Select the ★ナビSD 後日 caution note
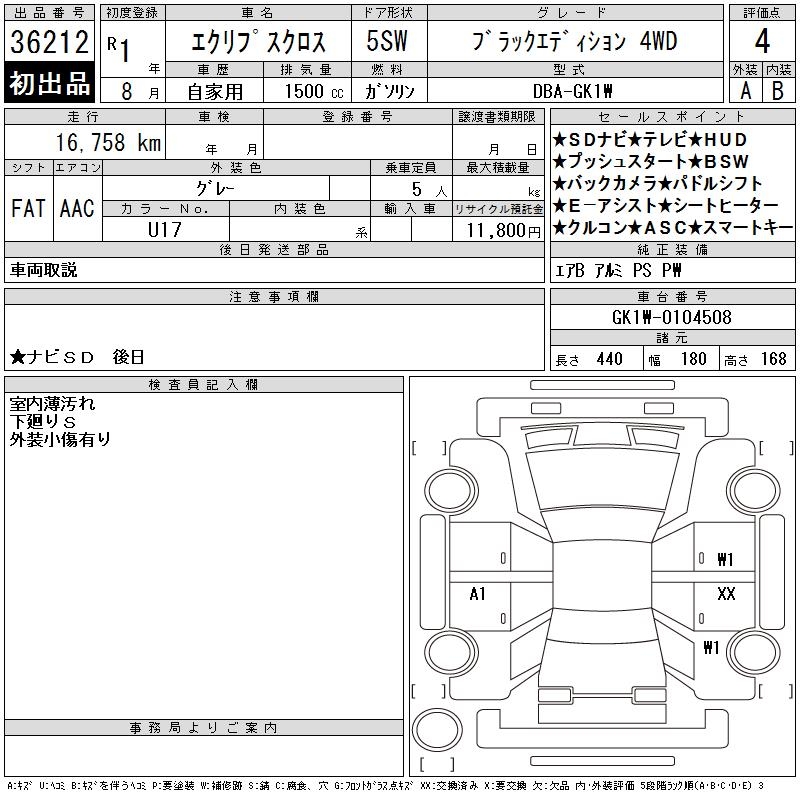Image resolution: width=800 pixels, height=800 pixels. [78, 356]
